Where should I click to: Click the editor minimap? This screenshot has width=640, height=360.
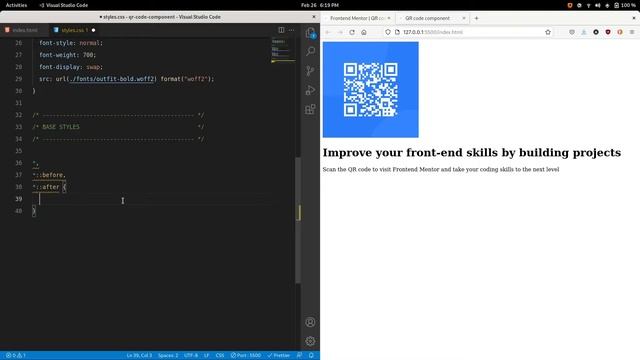[283, 51]
